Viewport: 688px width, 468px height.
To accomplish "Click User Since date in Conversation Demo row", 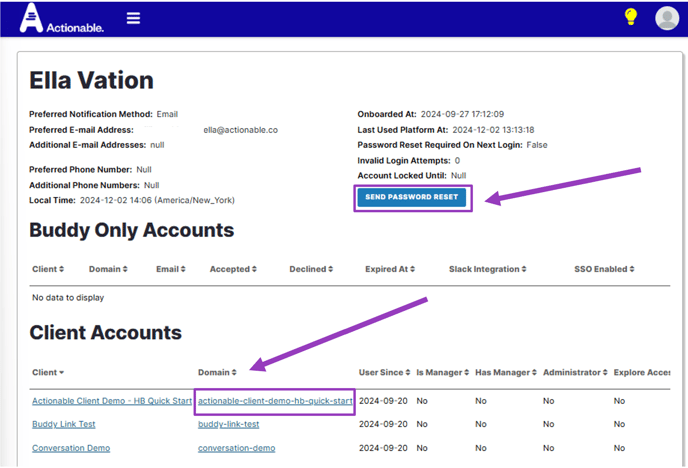I will 383,448.
